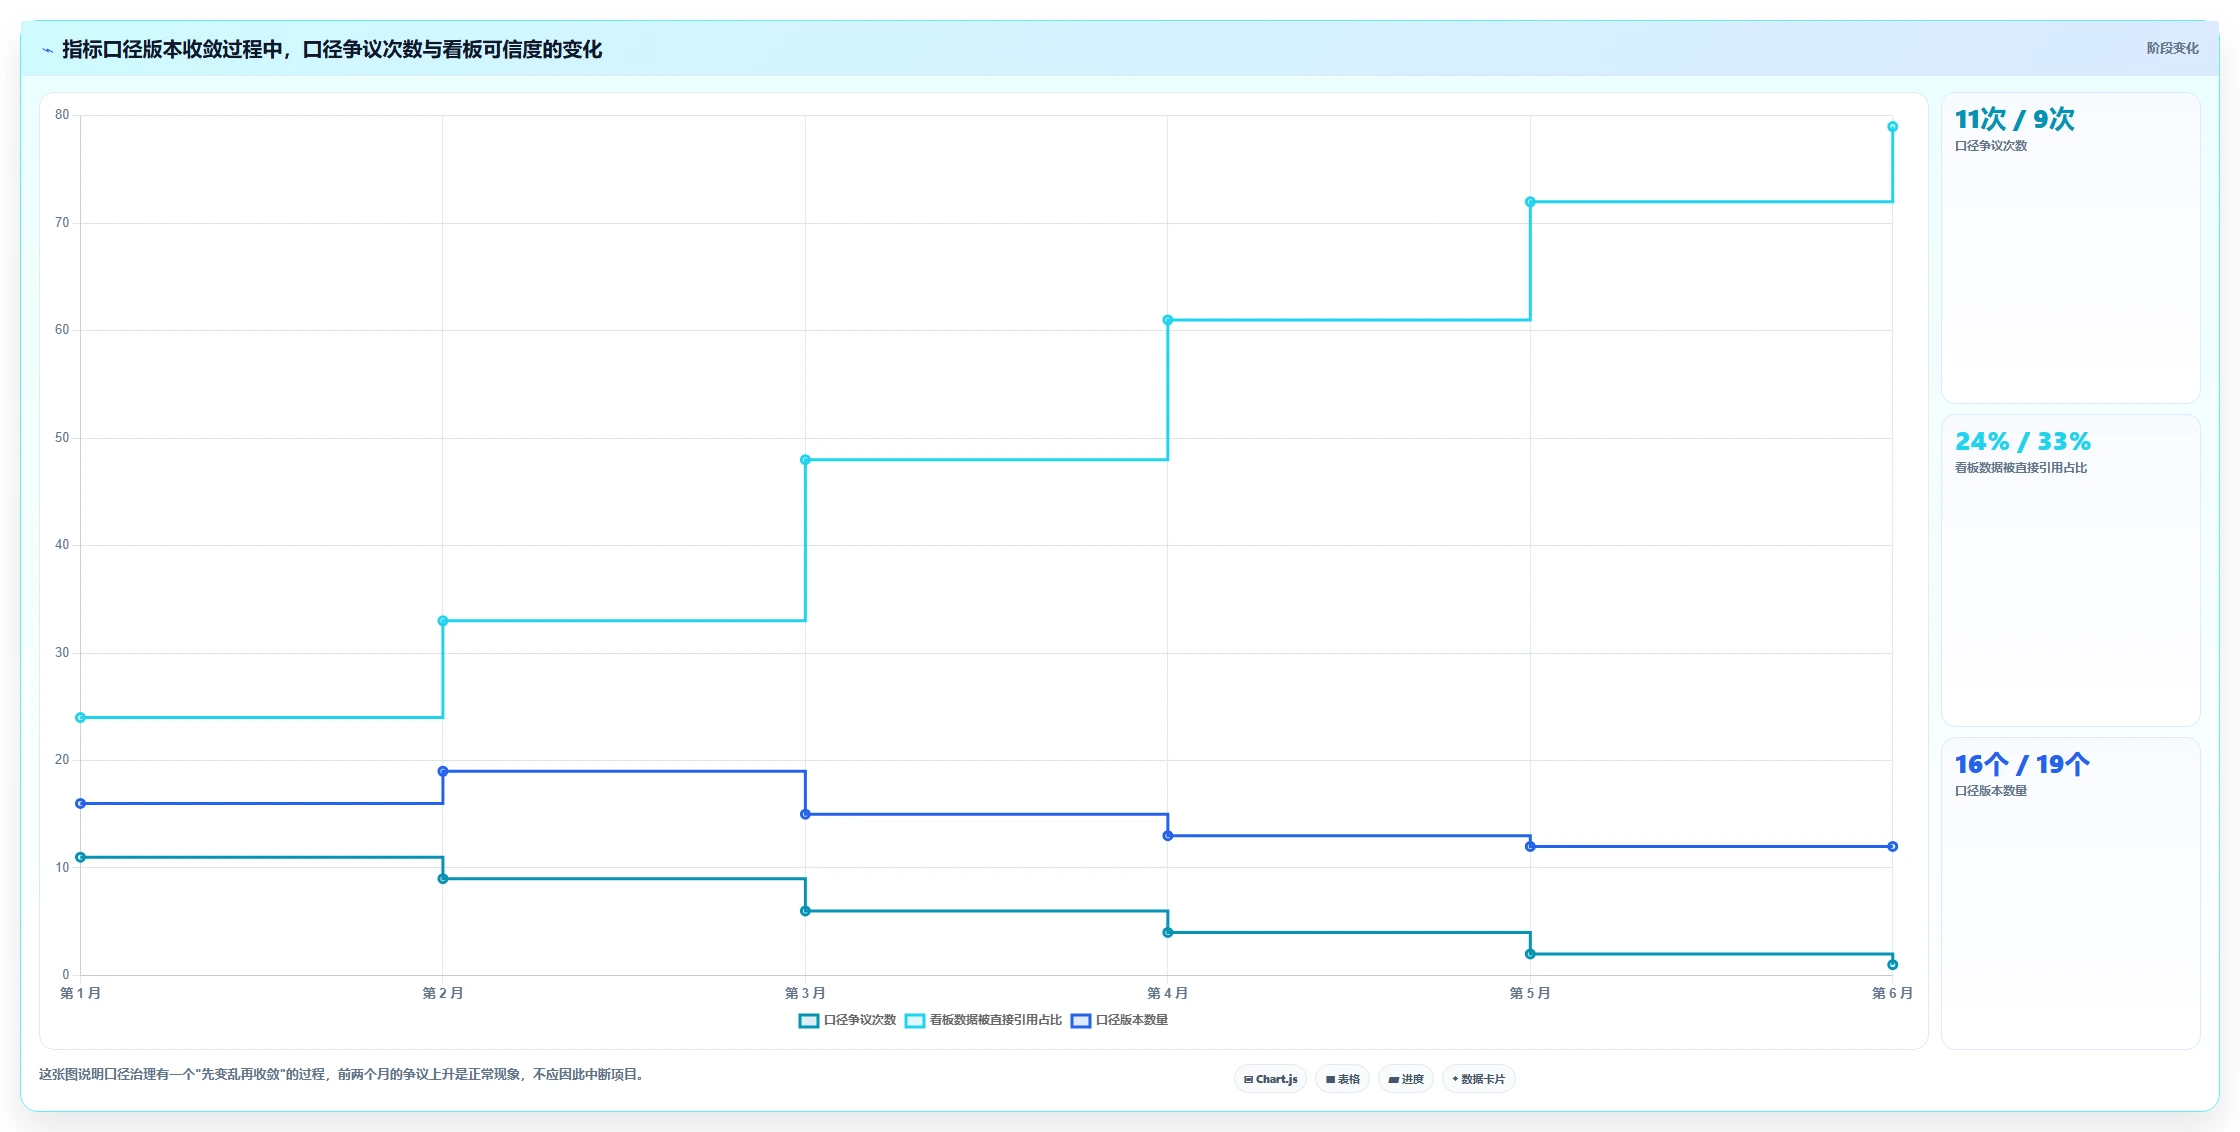Toggle the 口径版本数量 legend series
This screenshot has height=1132, width=2240.
click(1120, 1020)
